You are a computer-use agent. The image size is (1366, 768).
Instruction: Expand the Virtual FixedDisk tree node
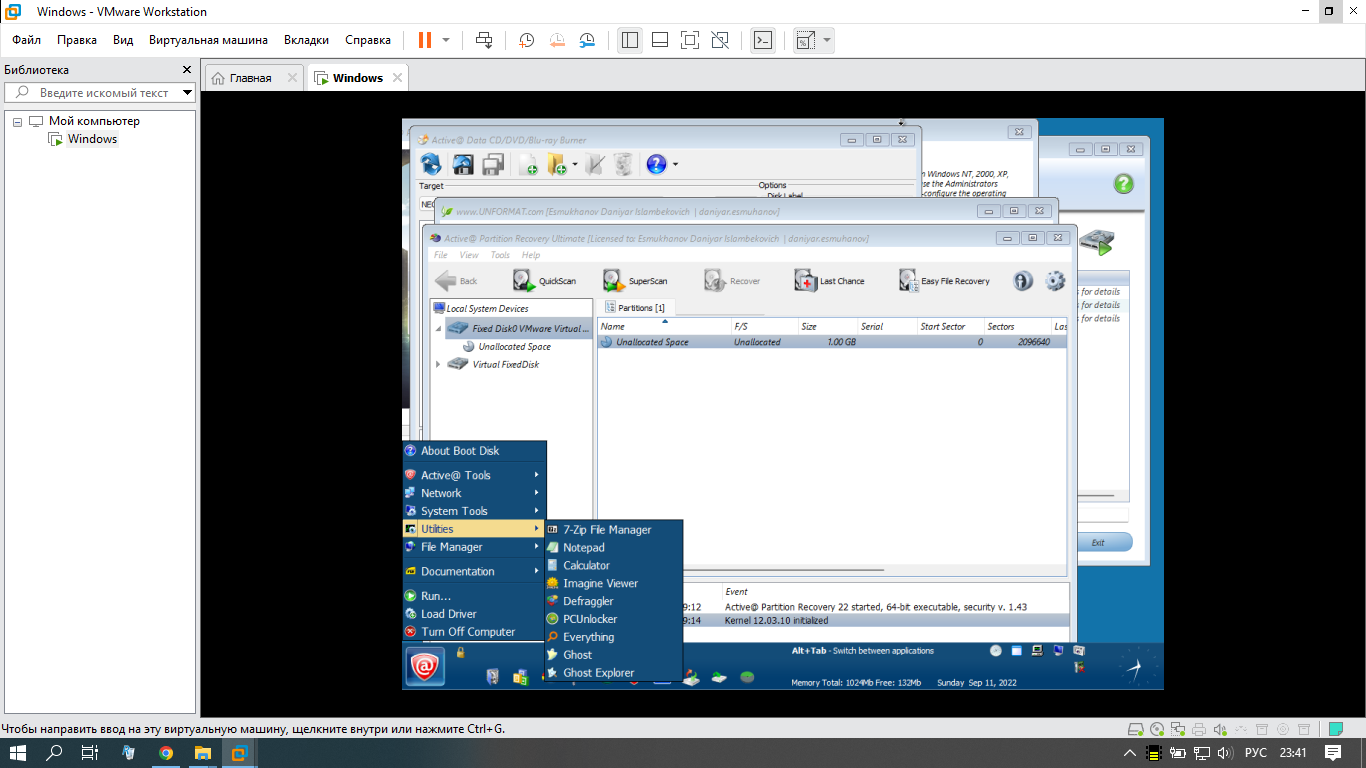pyautogui.click(x=438, y=364)
